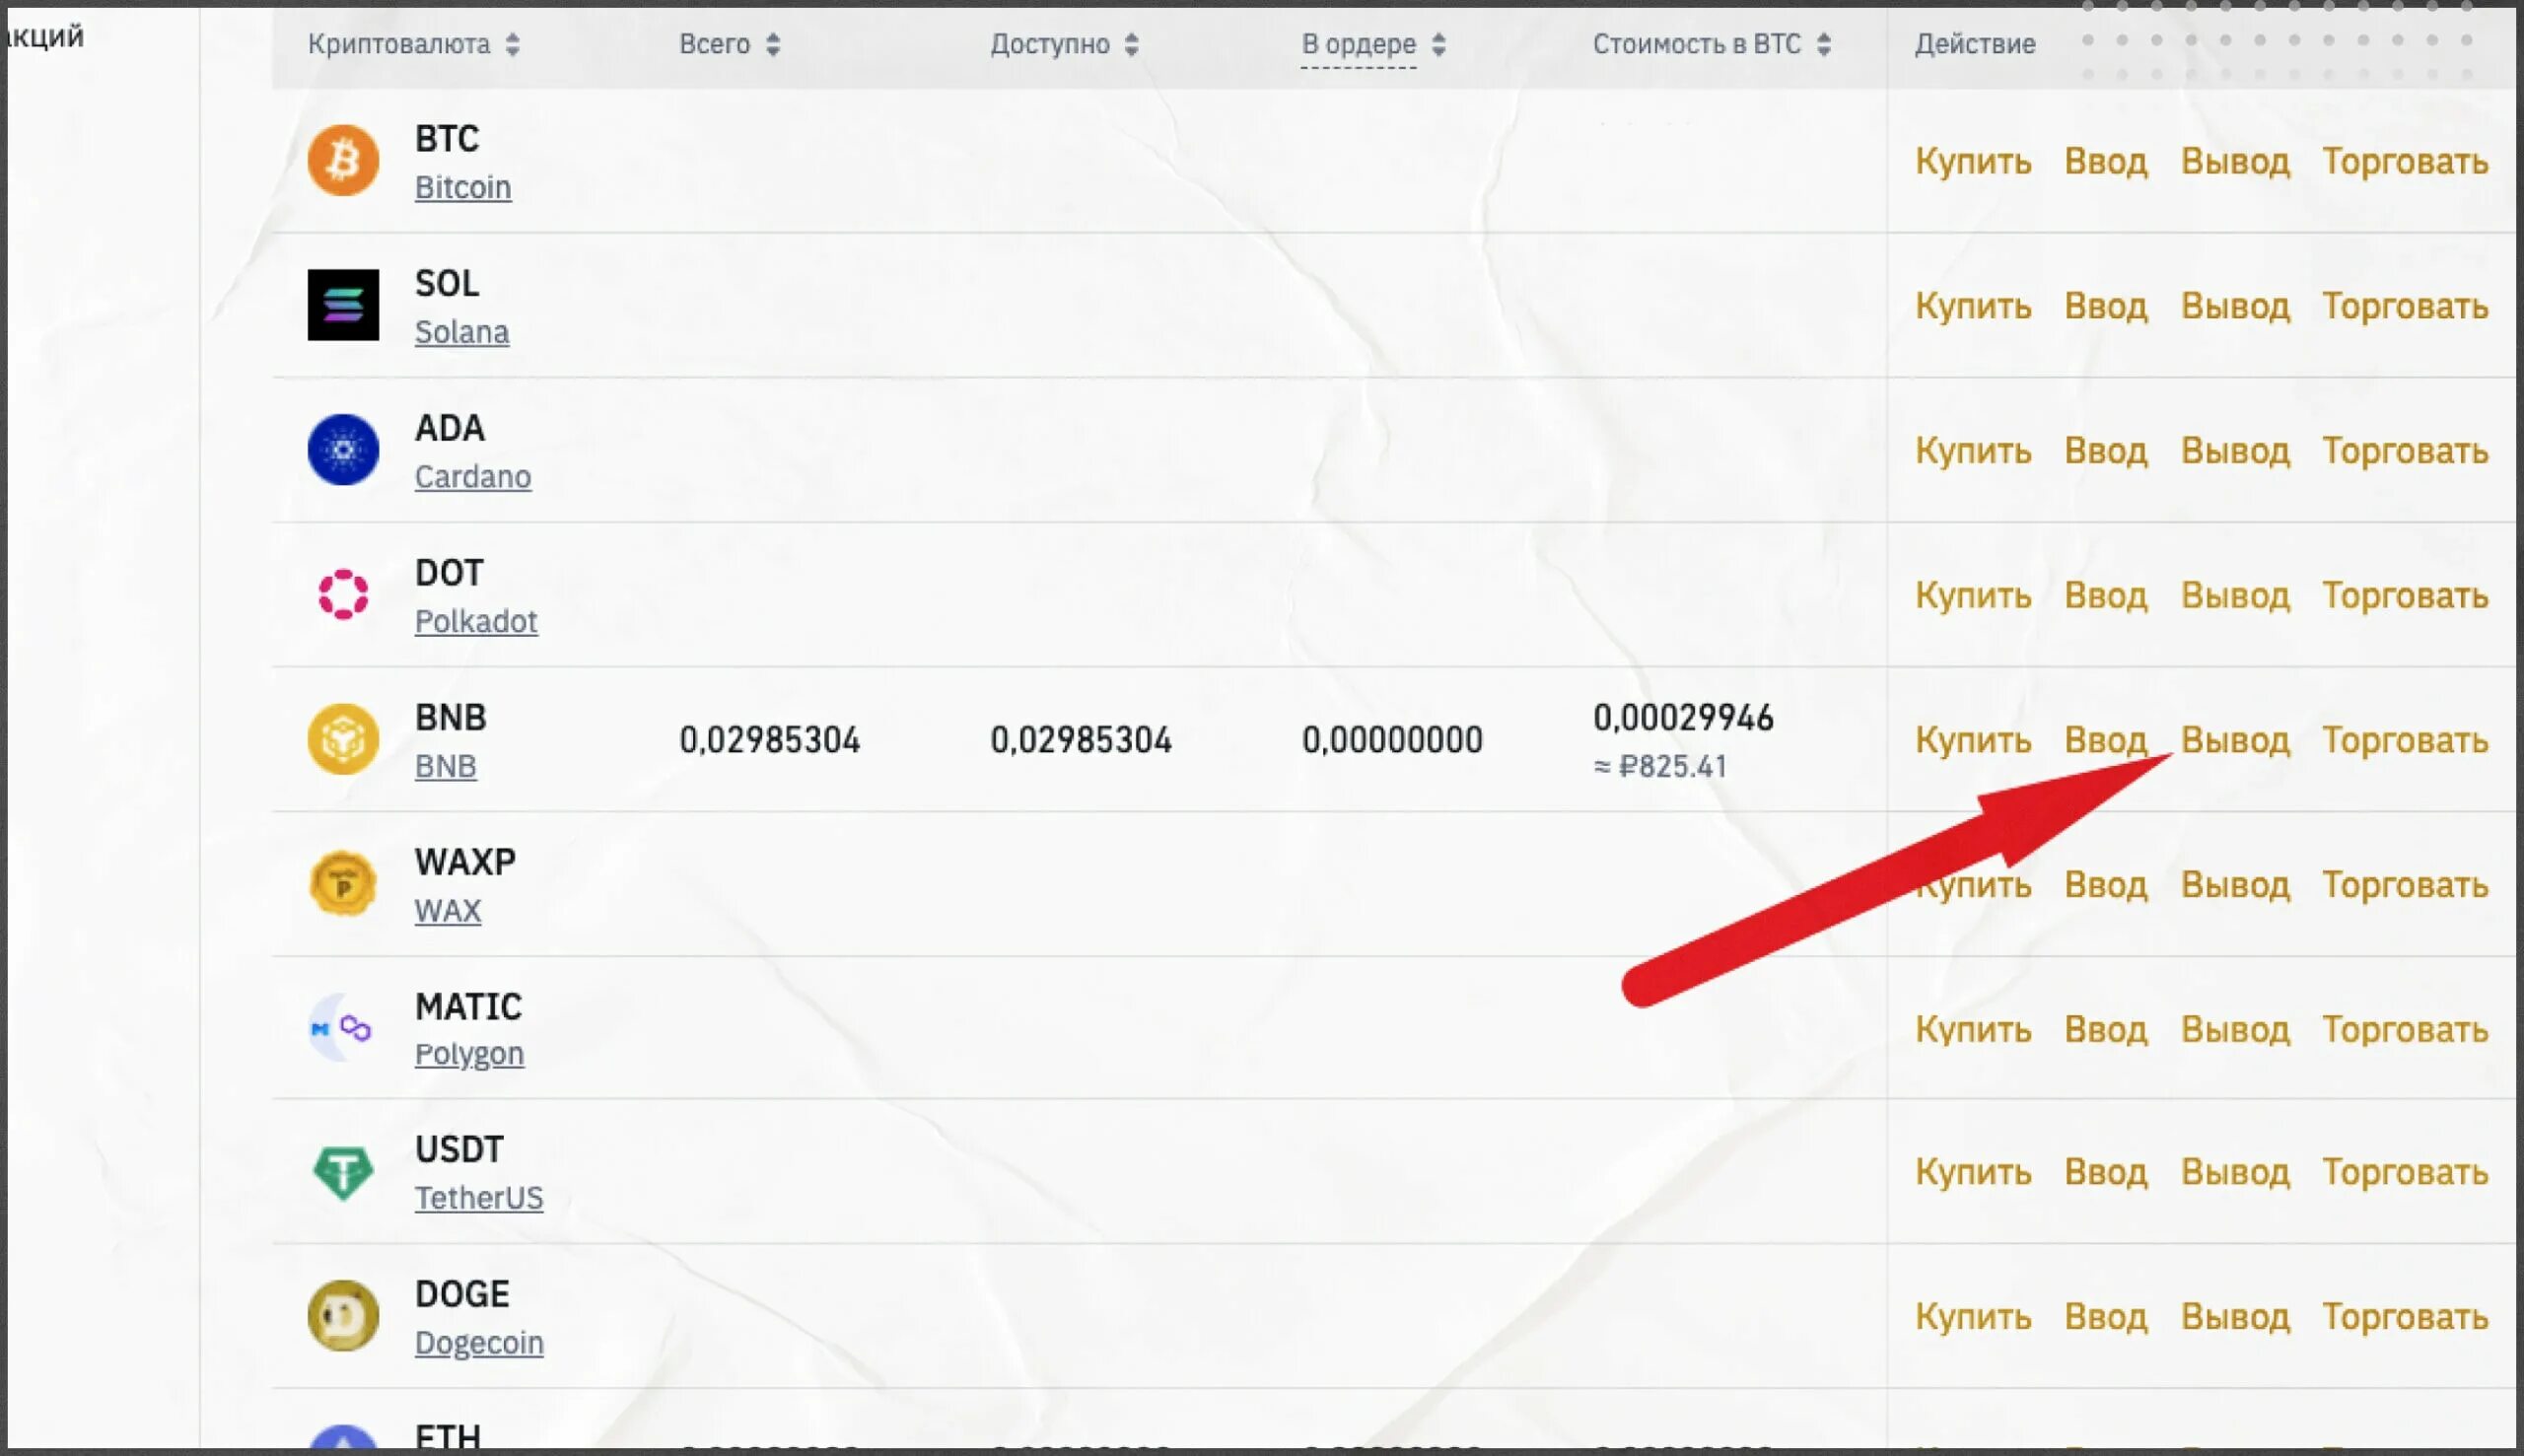This screenshot has width=2524, height=1456.
Task: Click Торговать in the USDT row
Action: pos(2405,1173)
